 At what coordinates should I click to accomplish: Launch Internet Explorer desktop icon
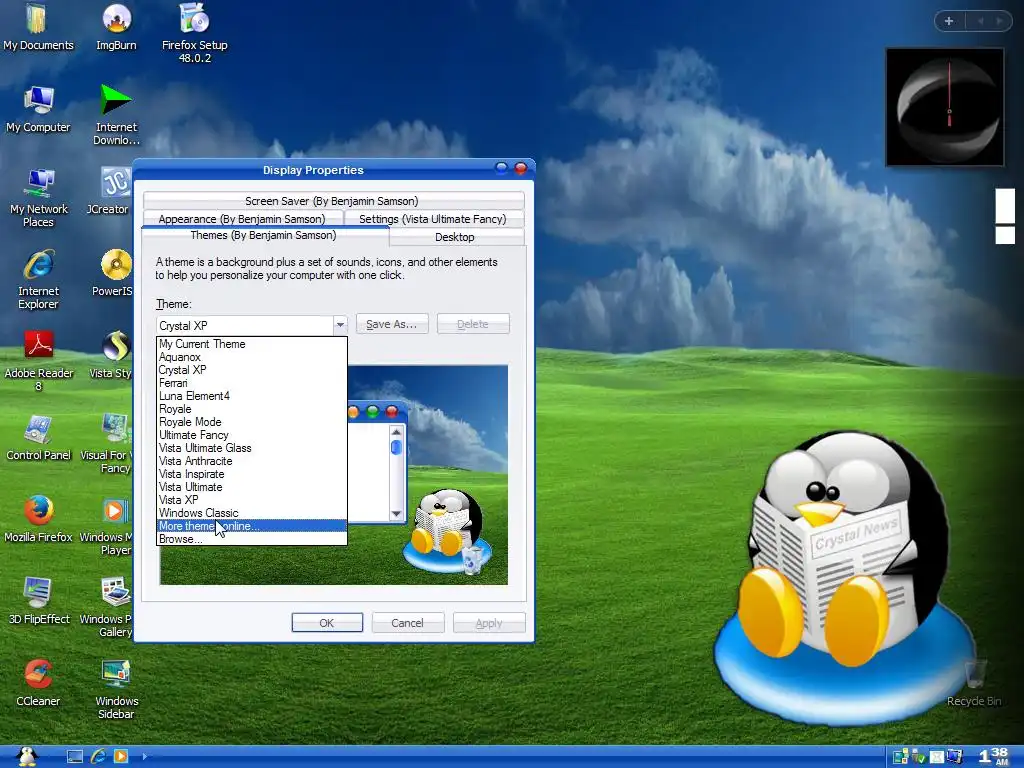(x=39, y=279)
